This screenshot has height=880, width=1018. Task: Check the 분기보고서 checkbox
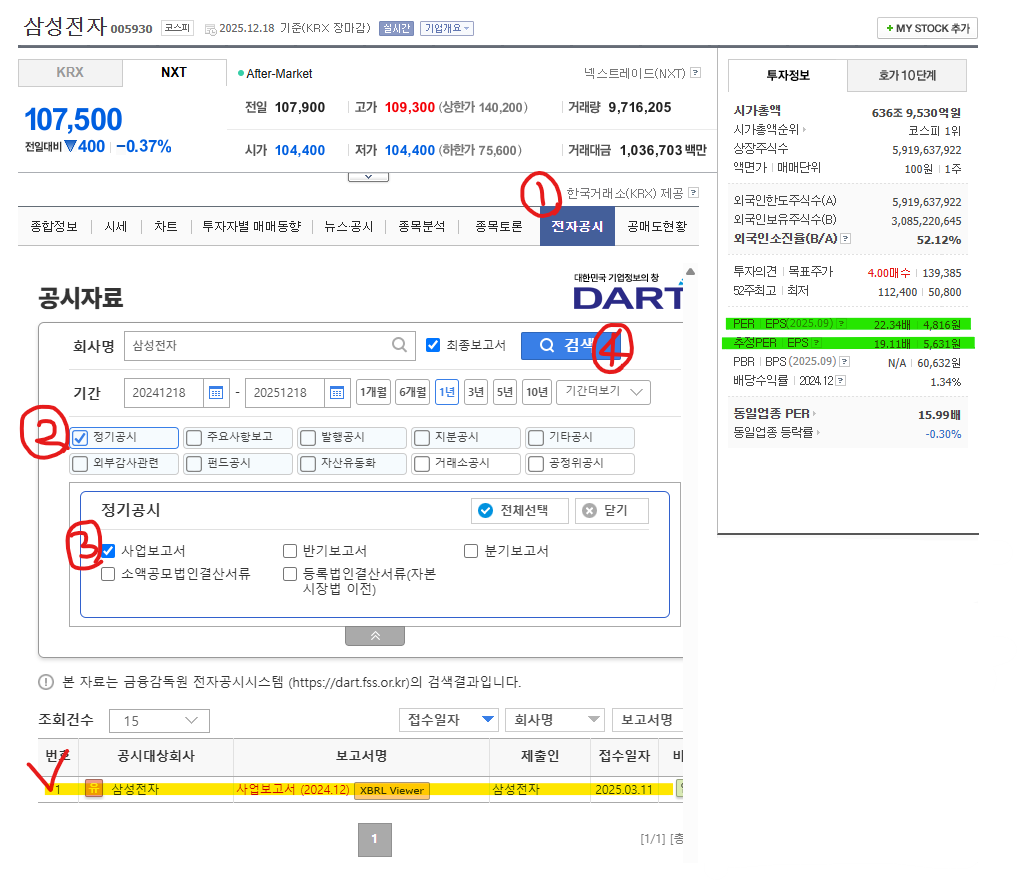click(471, 551)
